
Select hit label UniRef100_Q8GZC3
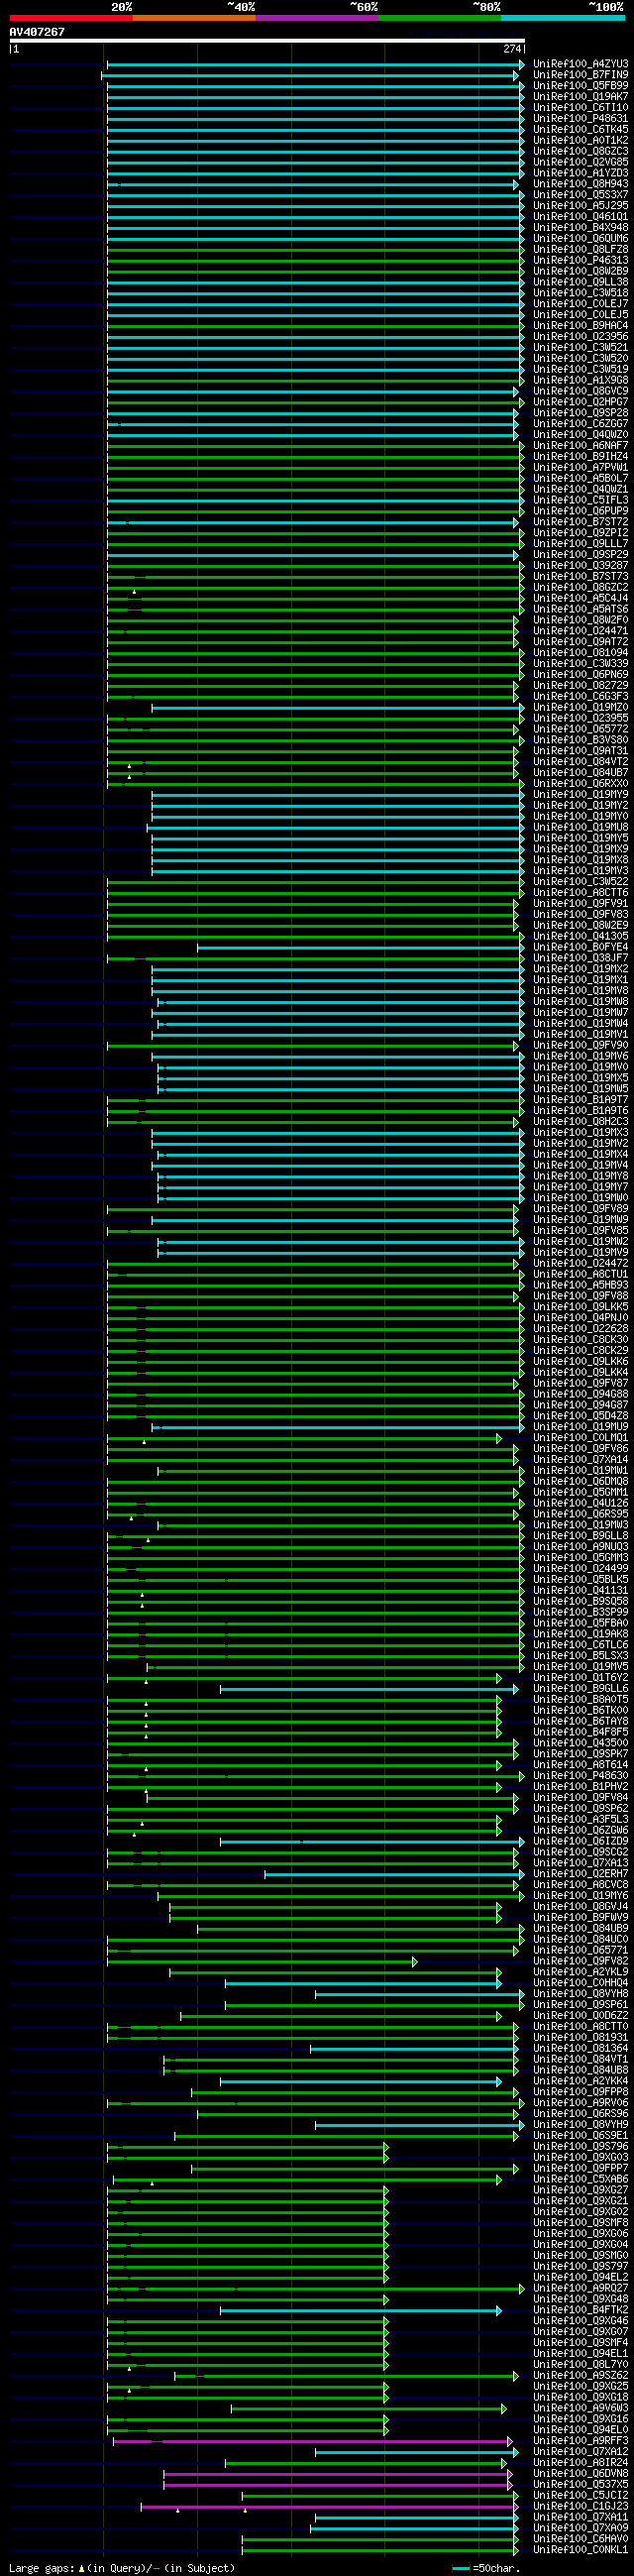pos(581,152)
